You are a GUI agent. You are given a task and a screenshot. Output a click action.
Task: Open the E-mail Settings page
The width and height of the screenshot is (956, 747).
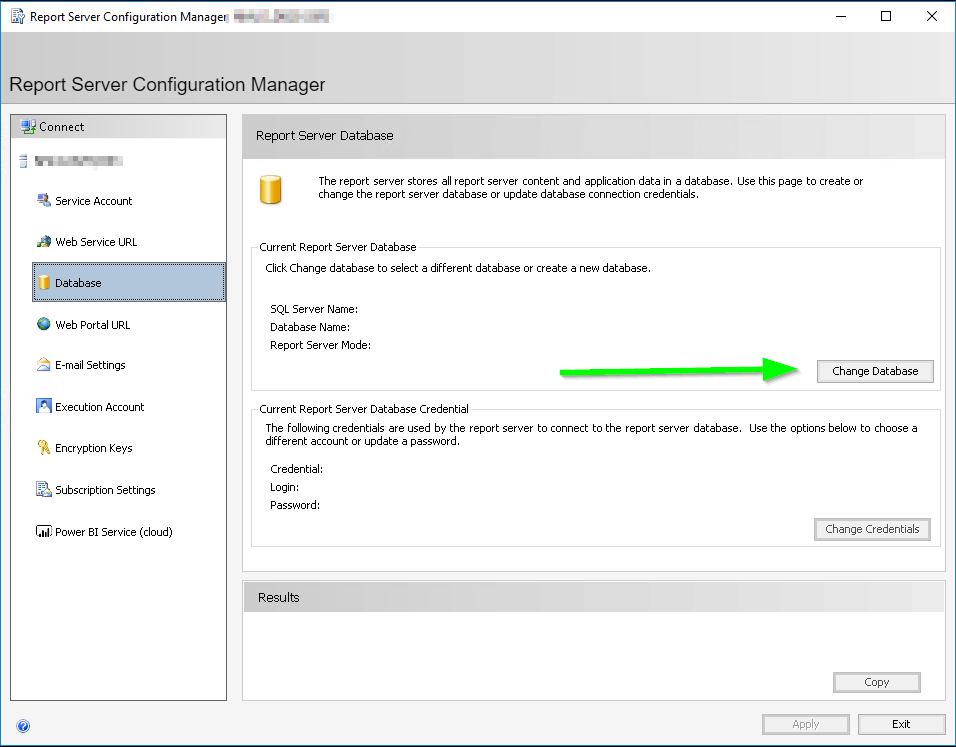[x=90, y=365]
